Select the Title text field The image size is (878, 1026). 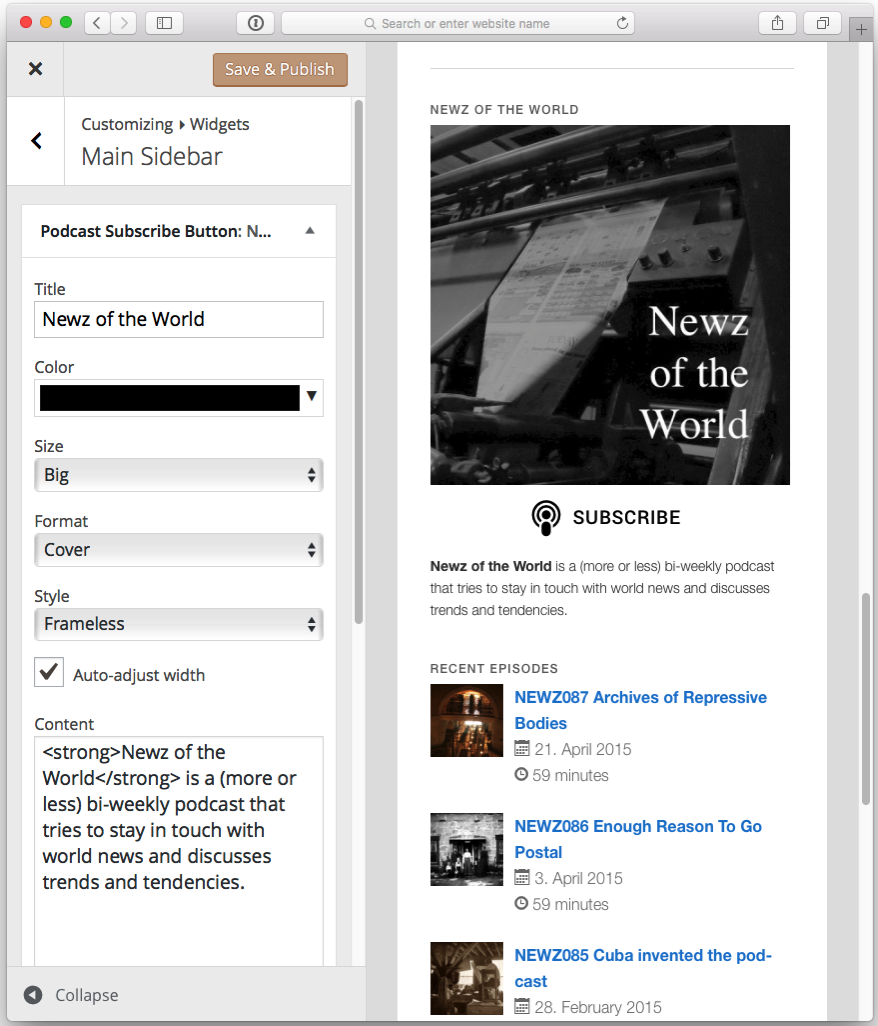click(178, 319)
